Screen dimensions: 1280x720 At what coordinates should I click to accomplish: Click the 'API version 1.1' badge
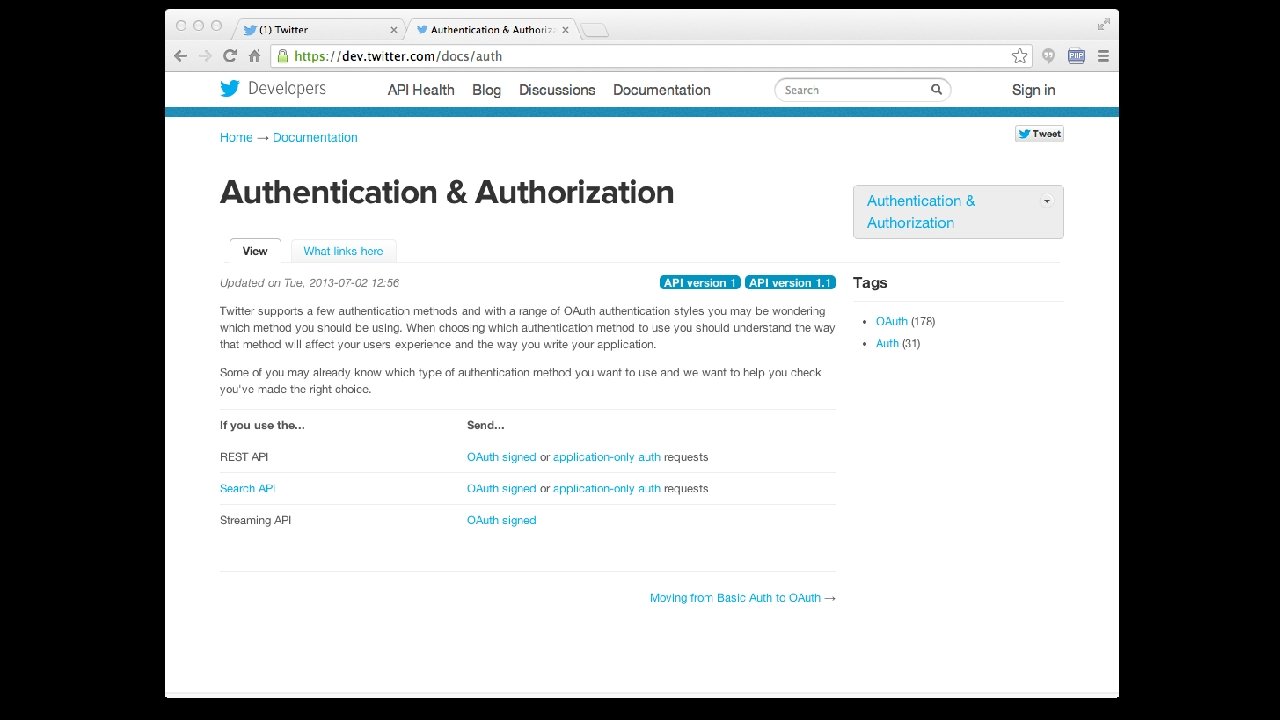790,283
